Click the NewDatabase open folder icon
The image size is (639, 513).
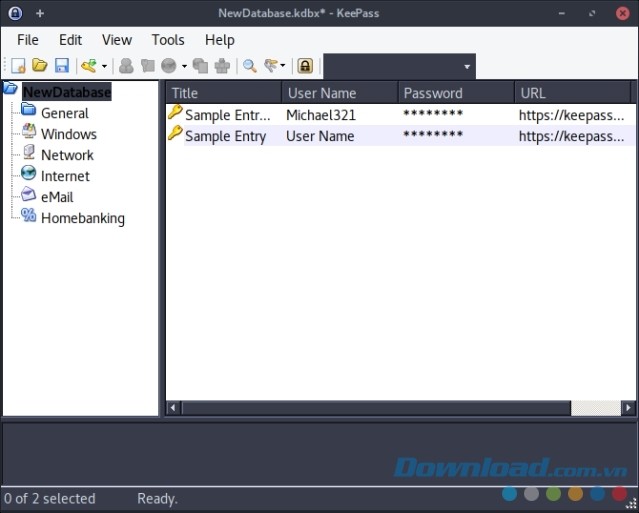point(10,88)
